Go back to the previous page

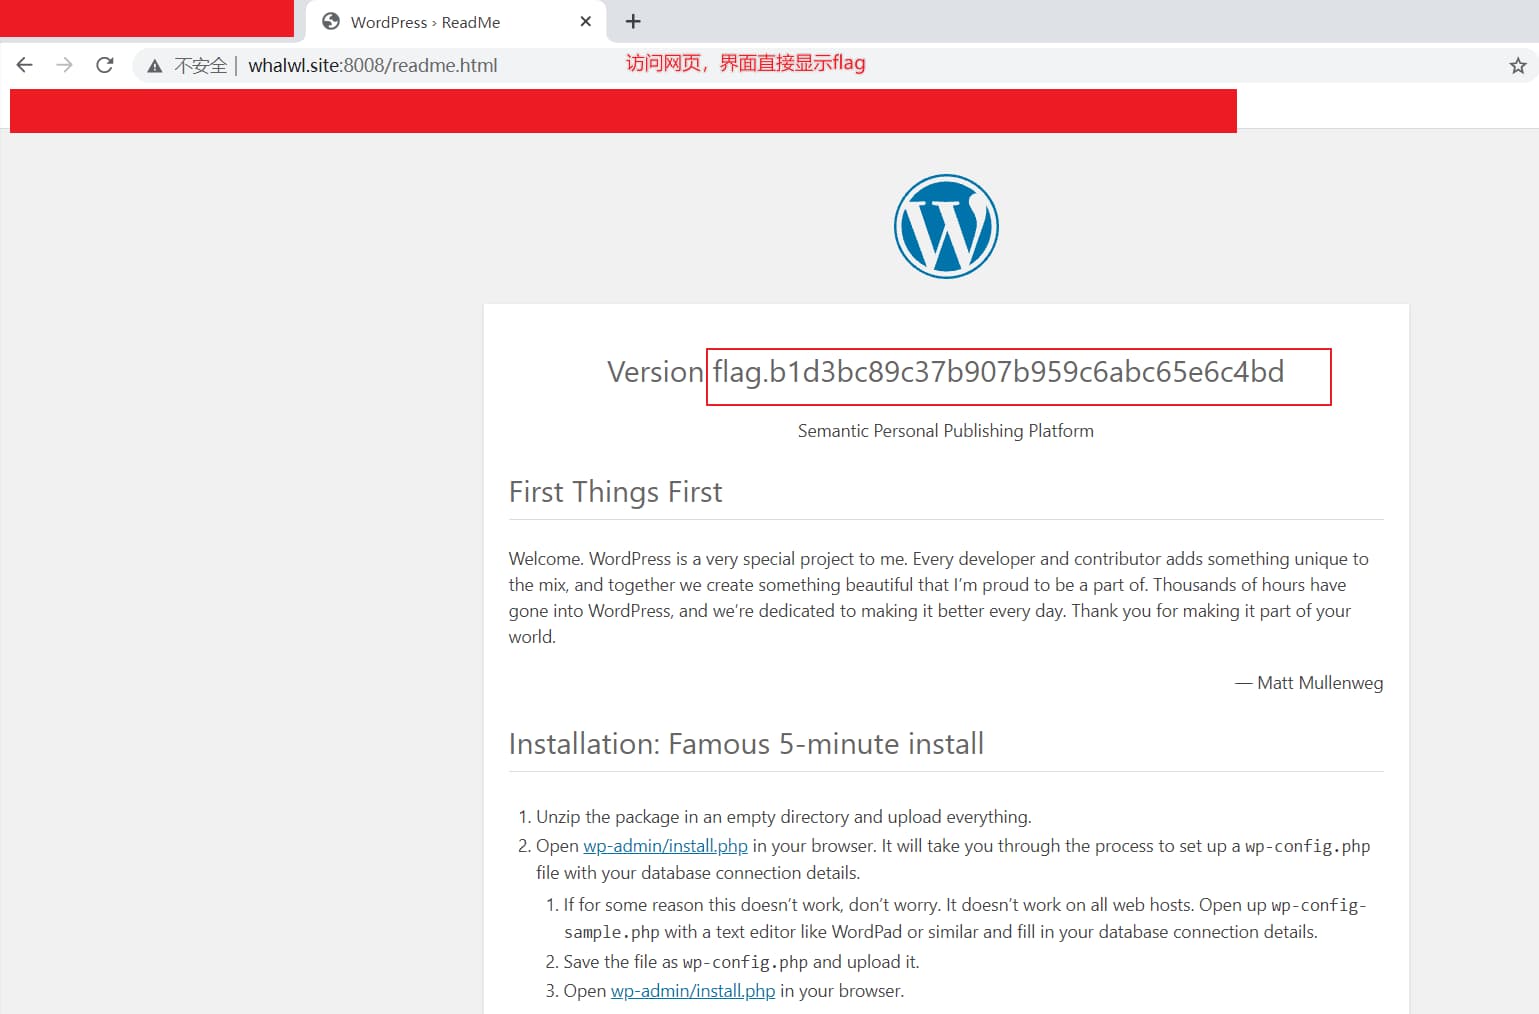[25, 65]
